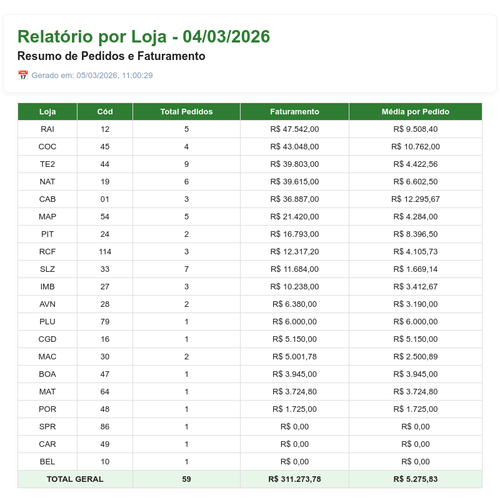Click the Gerado em timestamp text
This screenshot has width=500, height=500.
click(92, 75)
